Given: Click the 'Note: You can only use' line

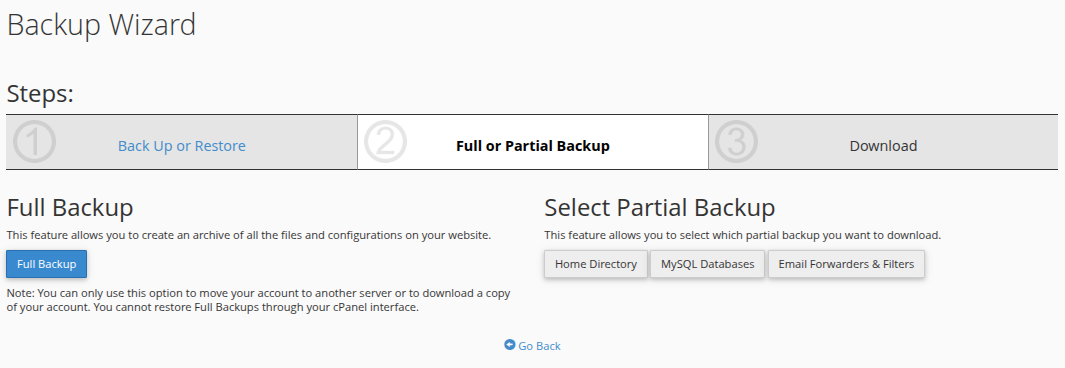Looking at the screenshot, I should click(x=258, y=293).
